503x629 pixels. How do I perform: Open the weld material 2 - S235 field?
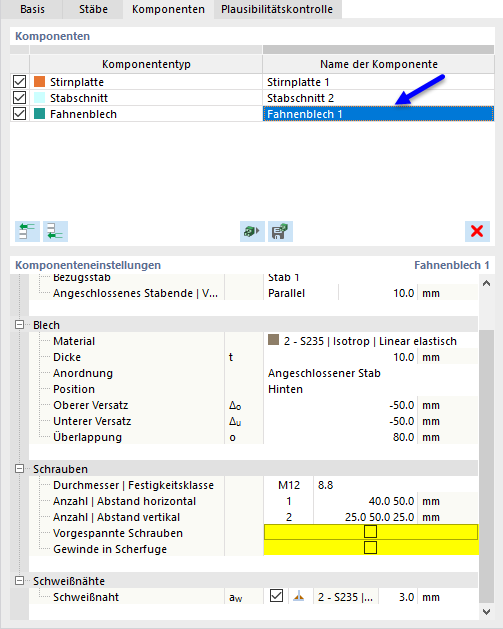[346, 597]
